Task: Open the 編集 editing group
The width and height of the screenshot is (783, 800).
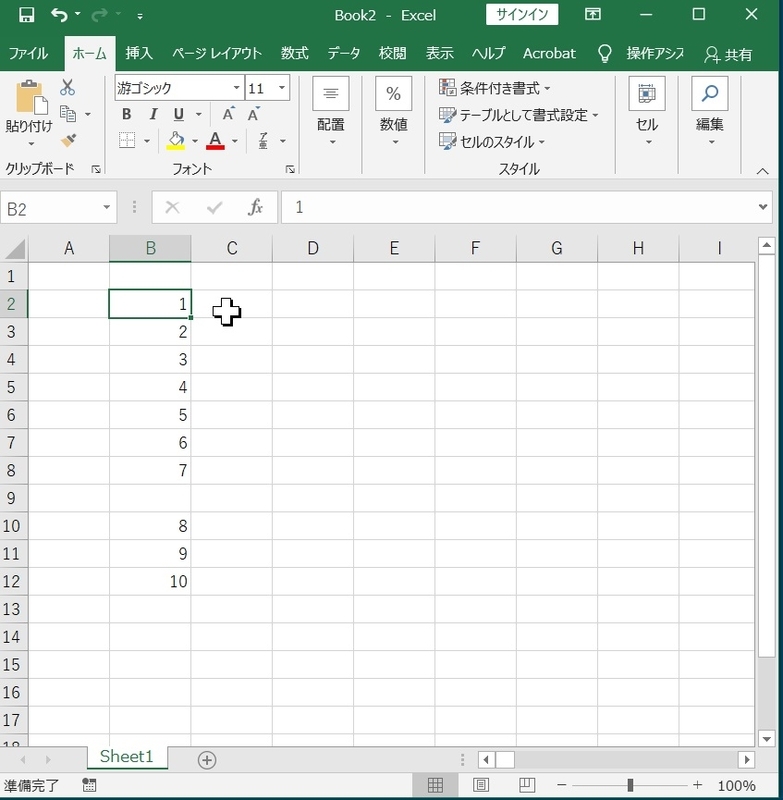Action: [x=710, y=111]
